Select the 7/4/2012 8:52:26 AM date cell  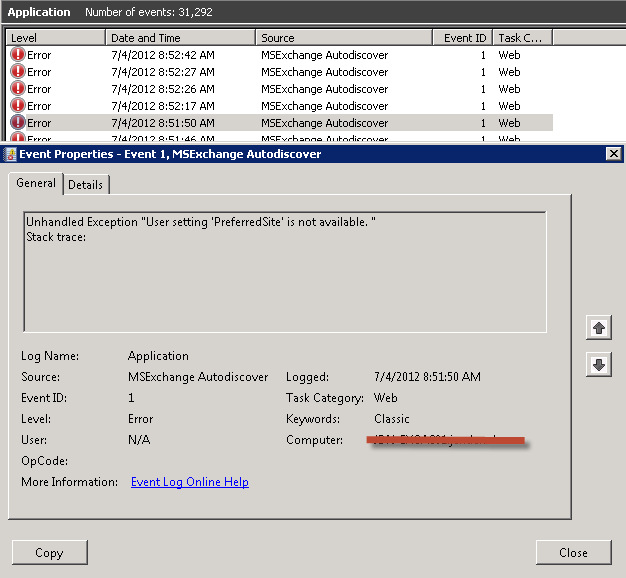[163, 89]
